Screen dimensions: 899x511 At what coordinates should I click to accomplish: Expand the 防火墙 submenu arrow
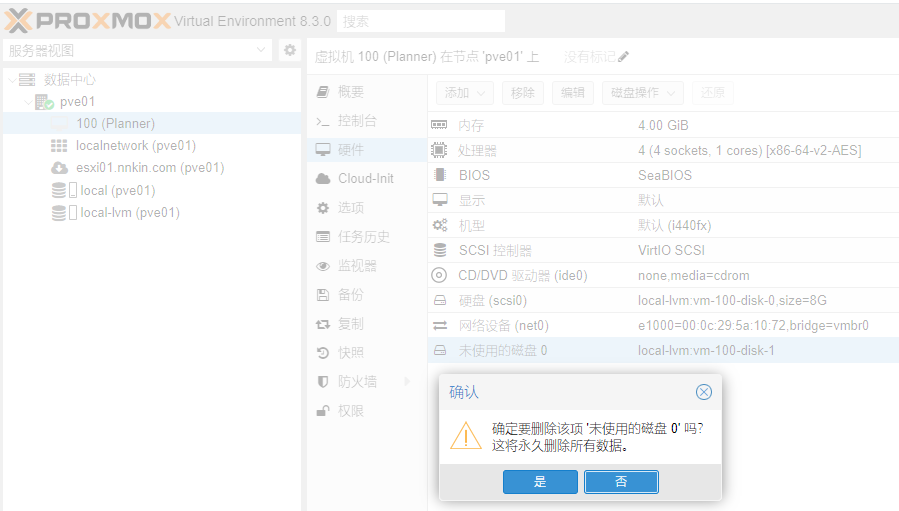point(407,381)
